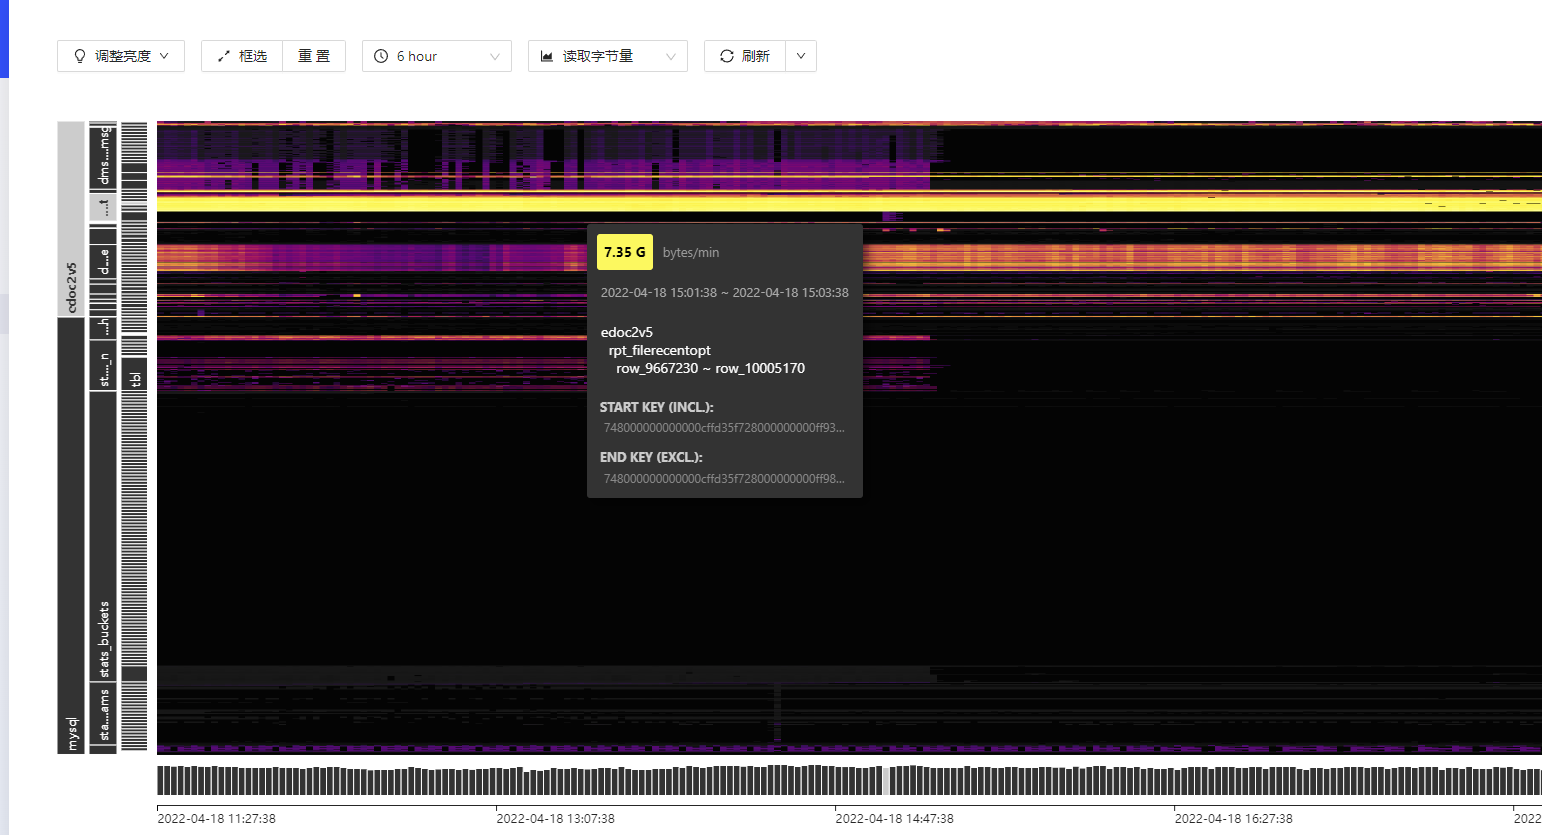The width and height of the screenshot is (1542, 835).
Task: Click the stats_buckets table label
Action: pyautogui.click(x=103, y=638)
